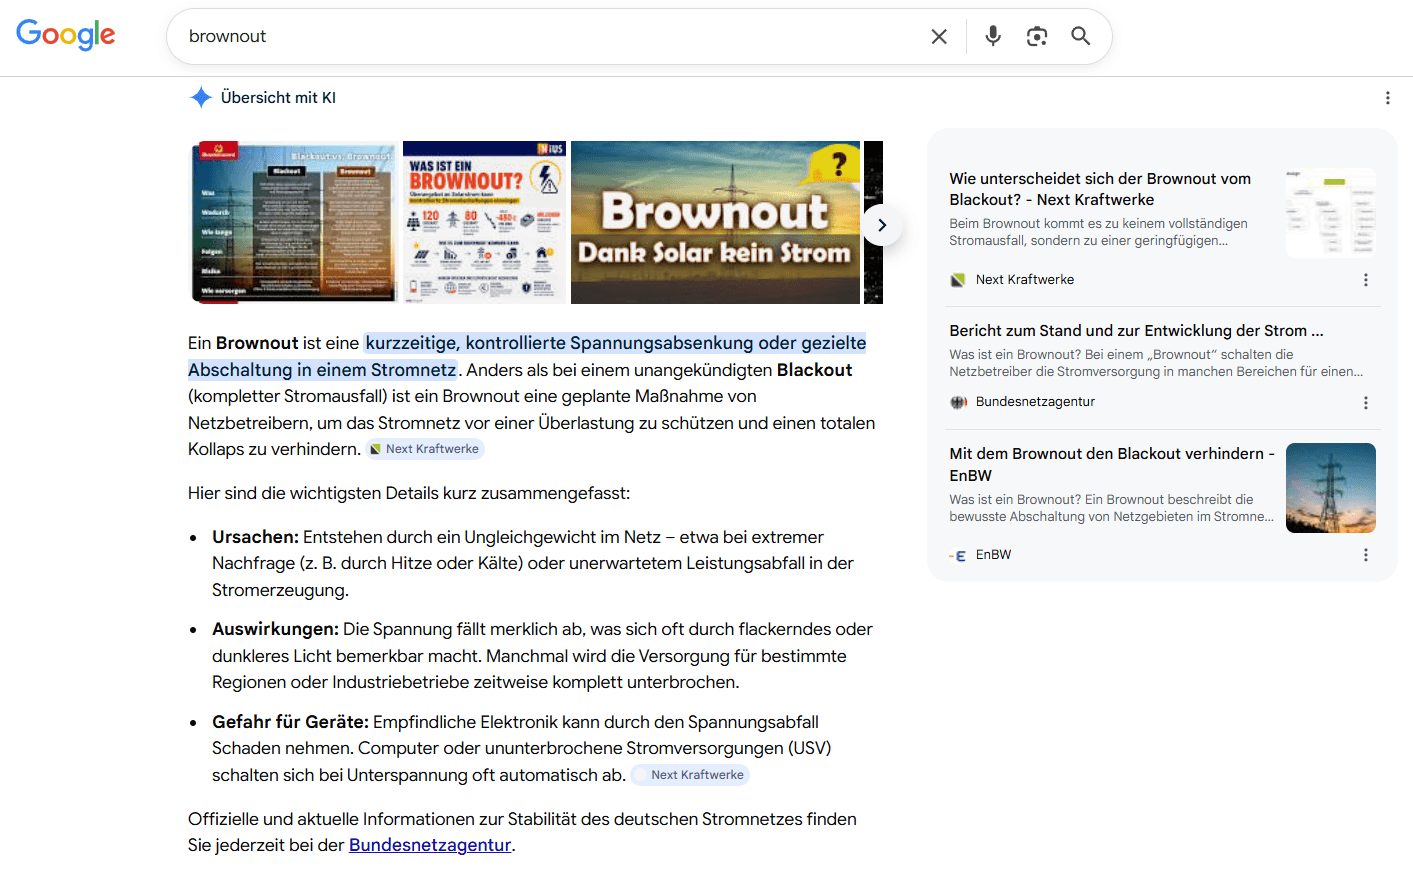Image resolution: width=1413 pixels, height=873 pixels.
Task: Open three-dot options for EnBW source
Action: (x=1366, y=555)
